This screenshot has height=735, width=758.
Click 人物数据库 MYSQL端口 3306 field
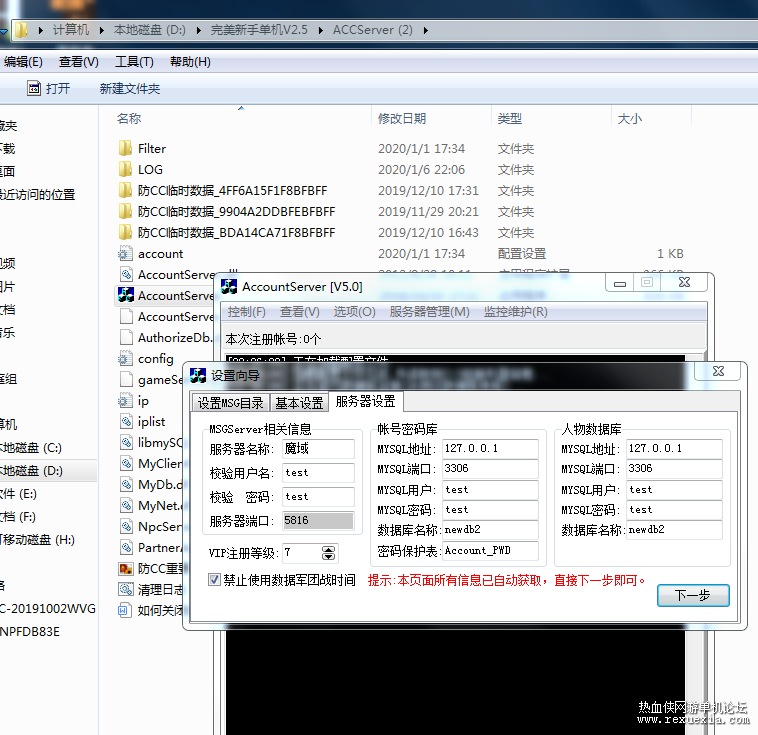(674, 468)
